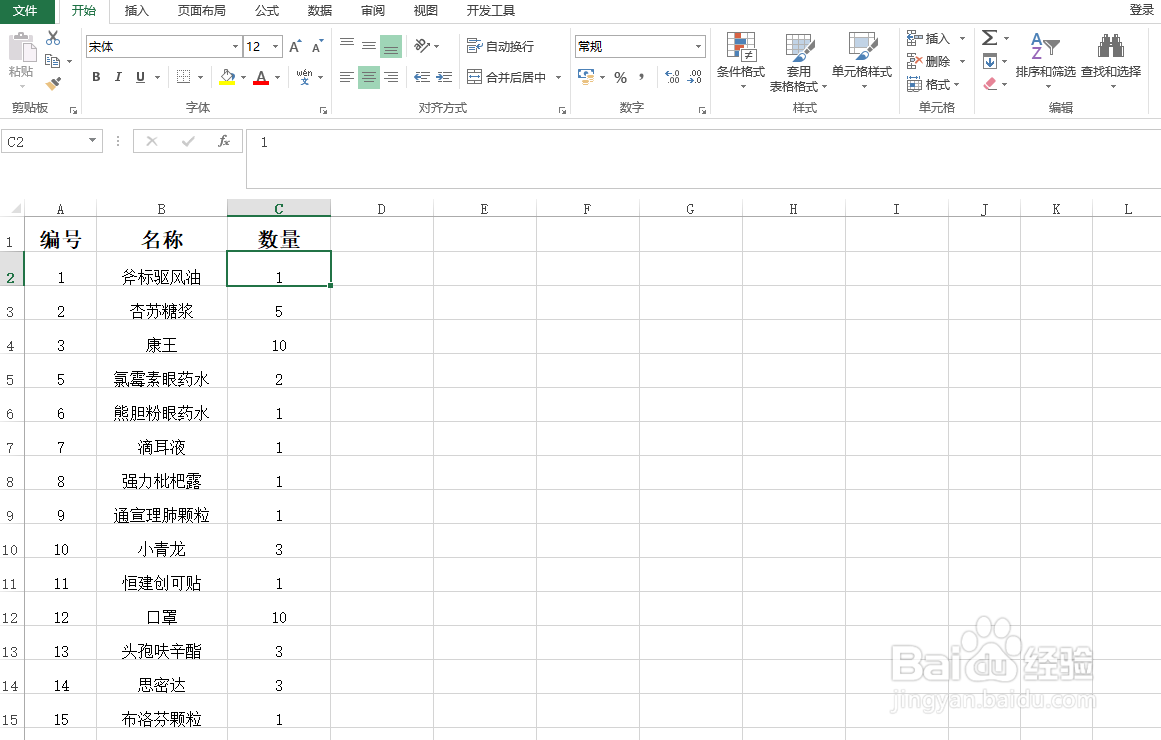The image size is (1161, 740).
Task: Click Merge and Center (合并后居中)
Action: point(506,77)
